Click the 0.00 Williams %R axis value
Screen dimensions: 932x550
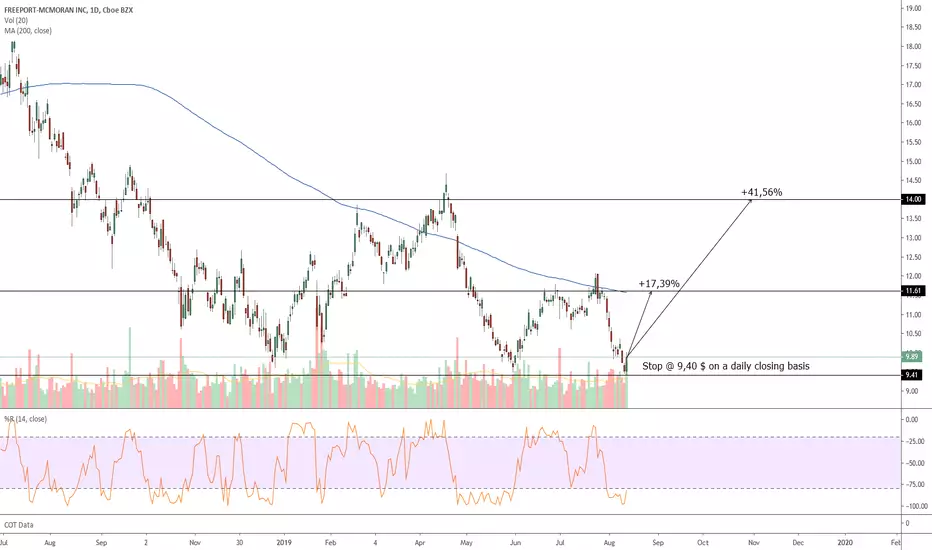pos(912,420)
